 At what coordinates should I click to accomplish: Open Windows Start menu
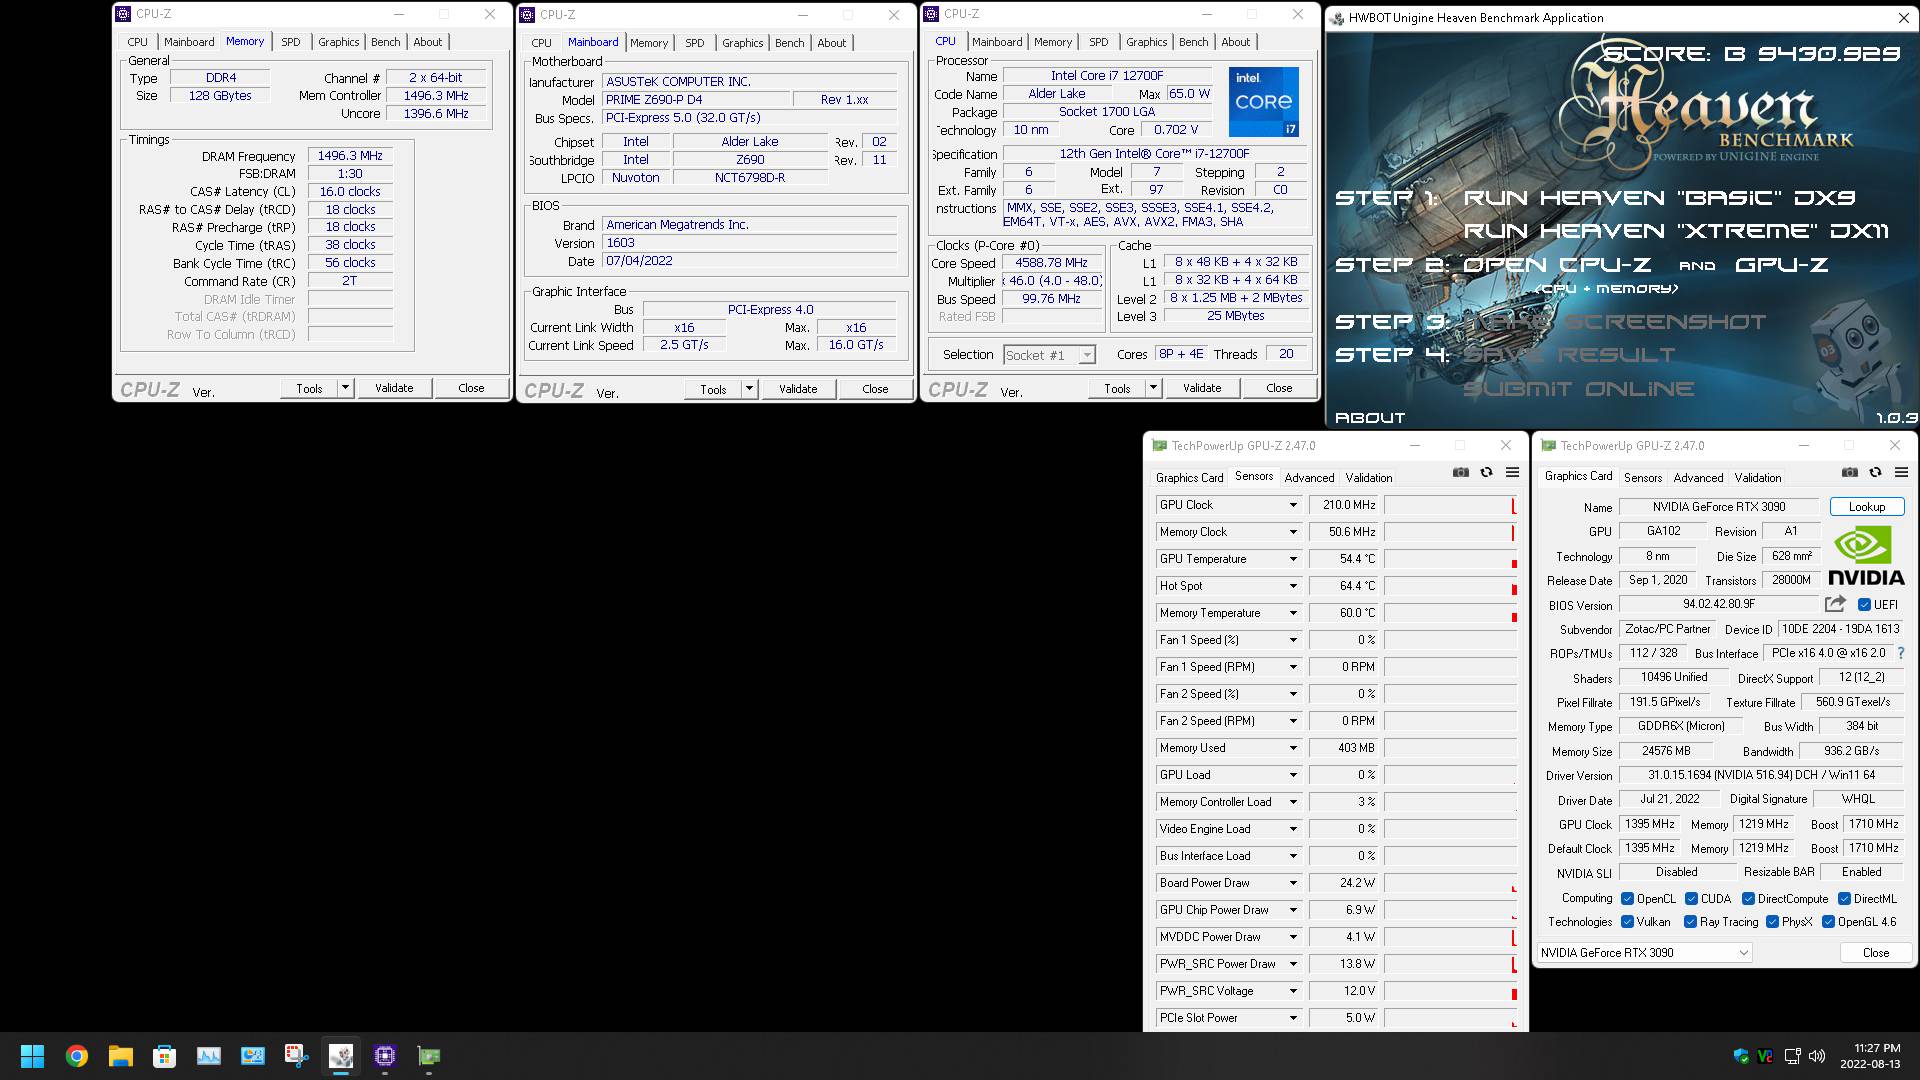point(32,1056)
